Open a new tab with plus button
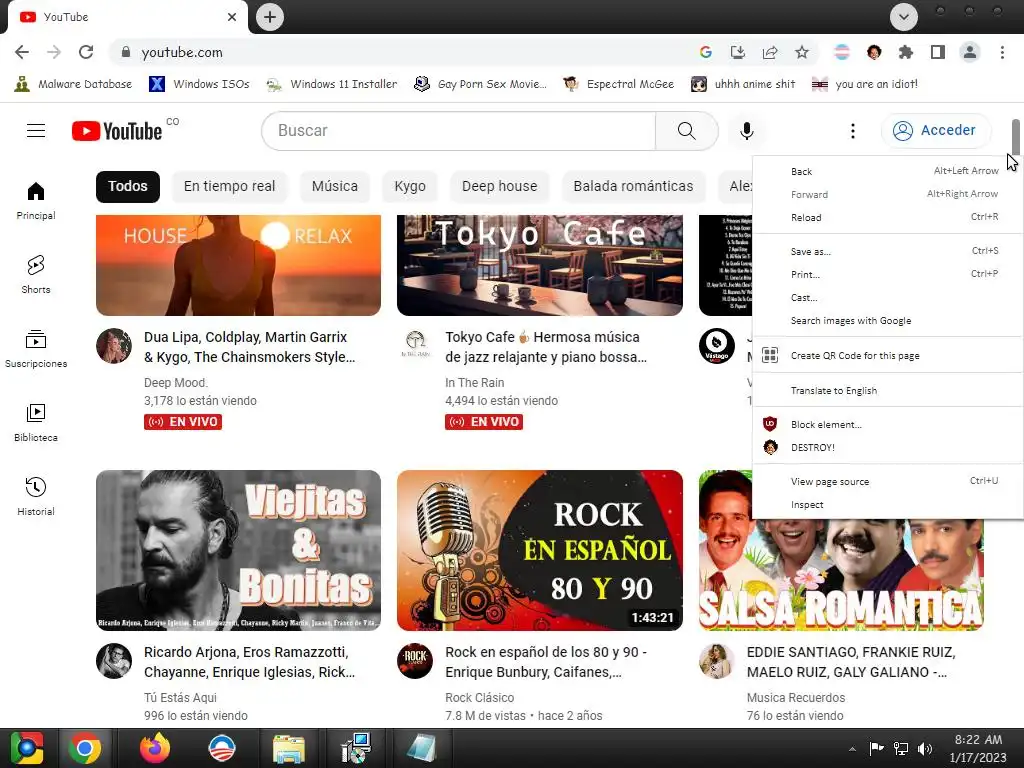 pyautogui.click(x=270, y=17)
